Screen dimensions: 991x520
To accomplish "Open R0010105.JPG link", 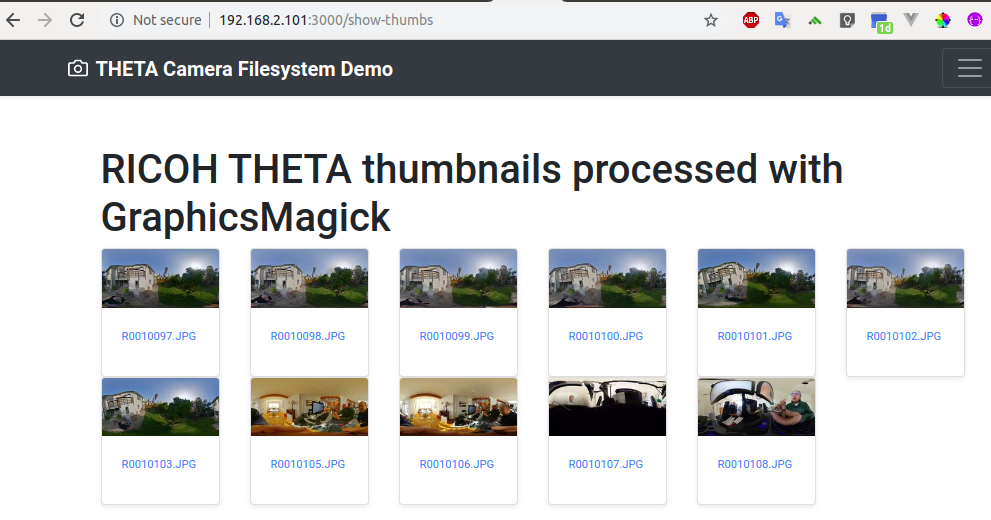I will click(308, 464).
